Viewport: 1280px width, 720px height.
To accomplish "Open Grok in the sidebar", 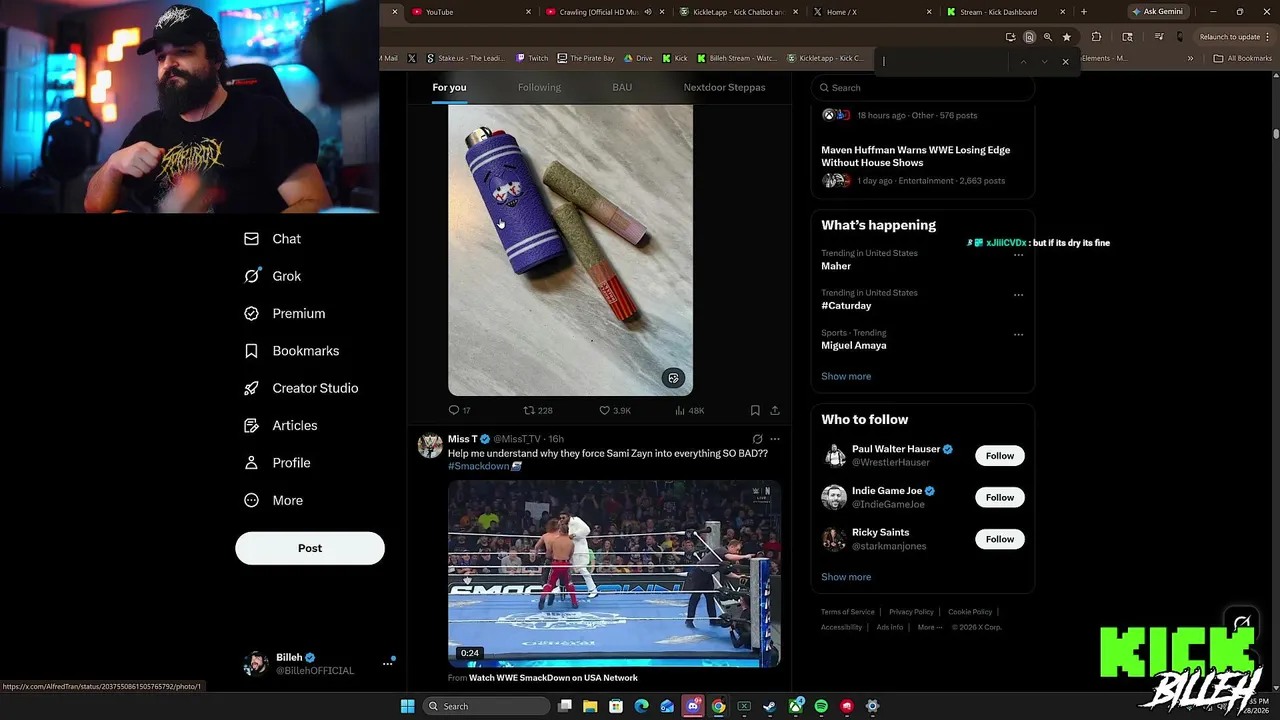I will [x=272, y=276].
